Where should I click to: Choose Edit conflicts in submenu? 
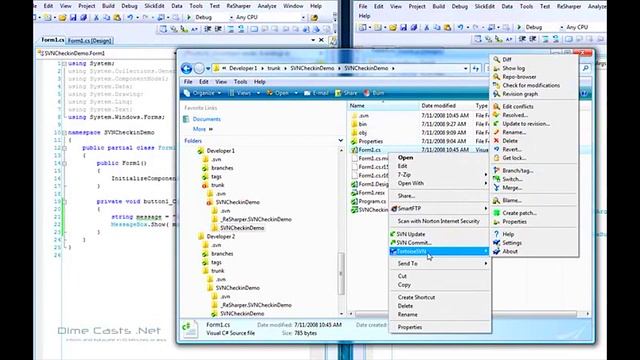518,107
